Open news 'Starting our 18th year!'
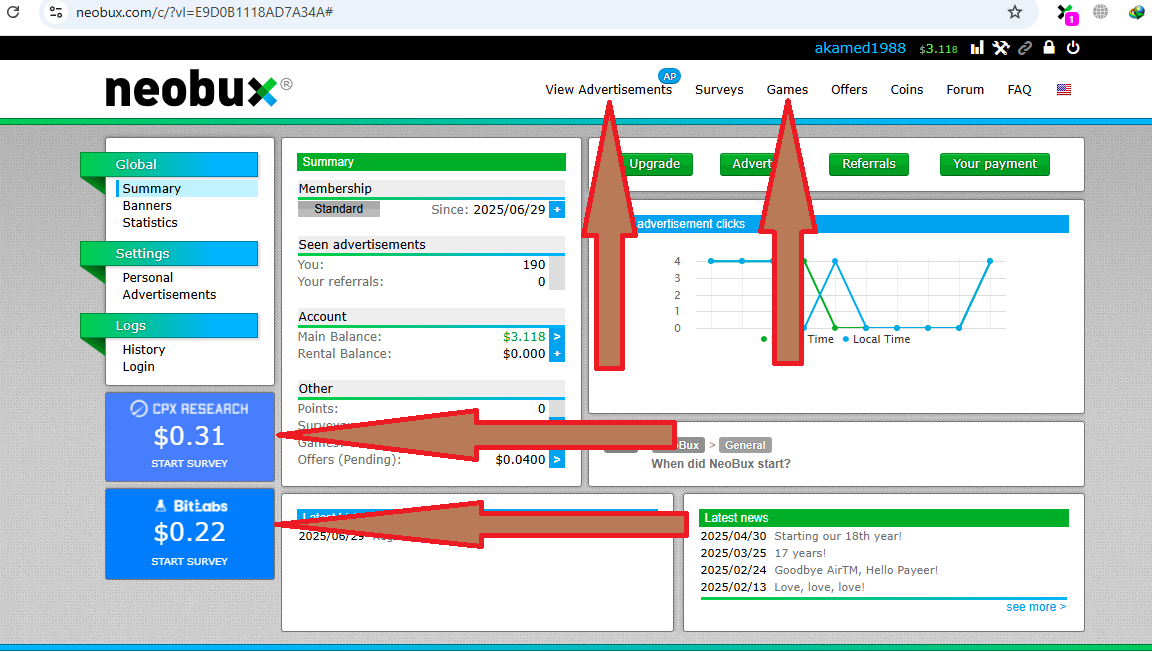The height and width of the screenshot is (652, 1152). (x=838, y=537)
